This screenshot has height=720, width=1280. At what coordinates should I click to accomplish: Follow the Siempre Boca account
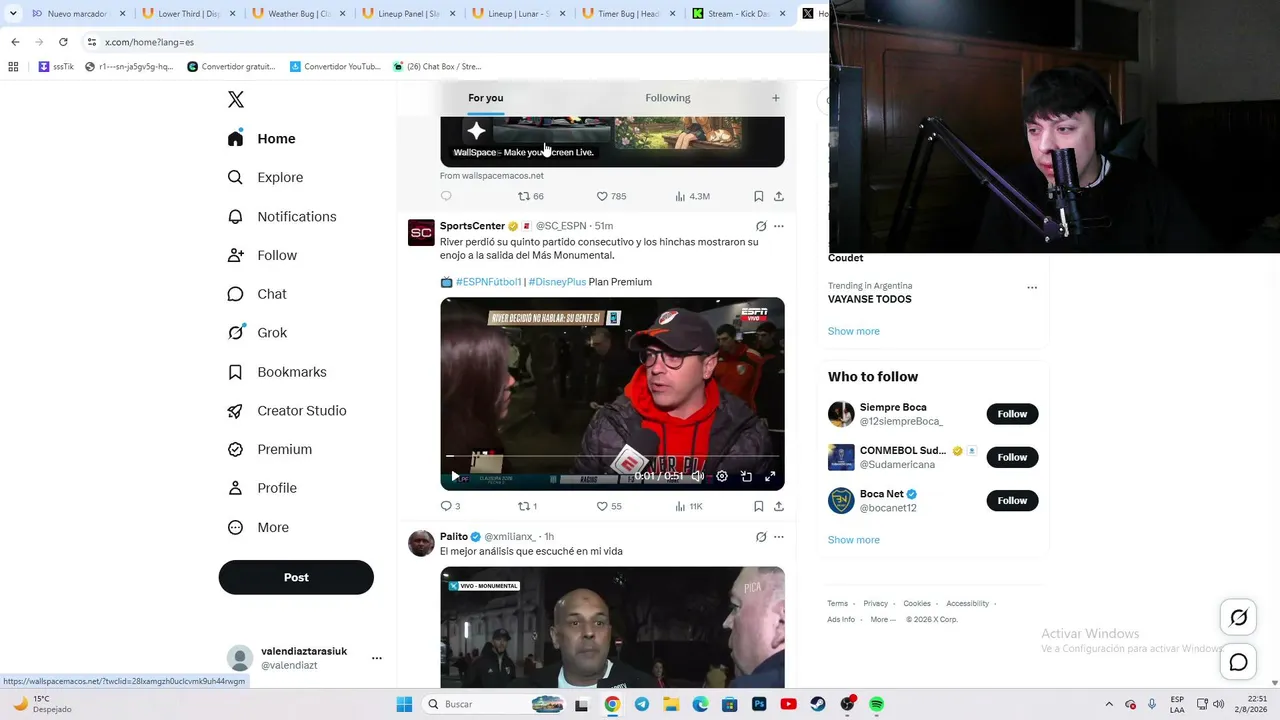[x=1012, y=414]
